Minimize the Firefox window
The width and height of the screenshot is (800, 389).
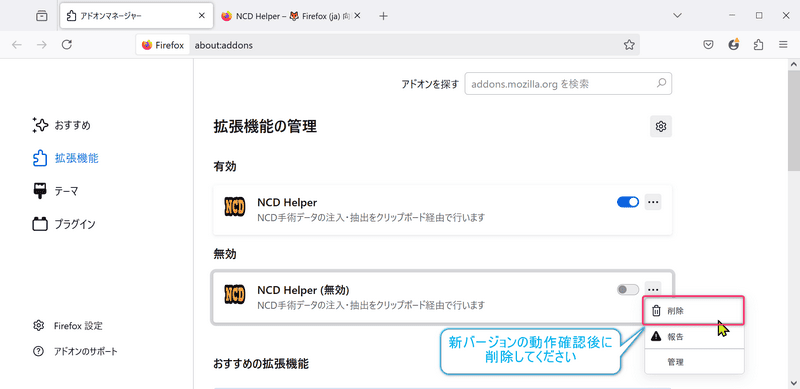tap(733, 16)
